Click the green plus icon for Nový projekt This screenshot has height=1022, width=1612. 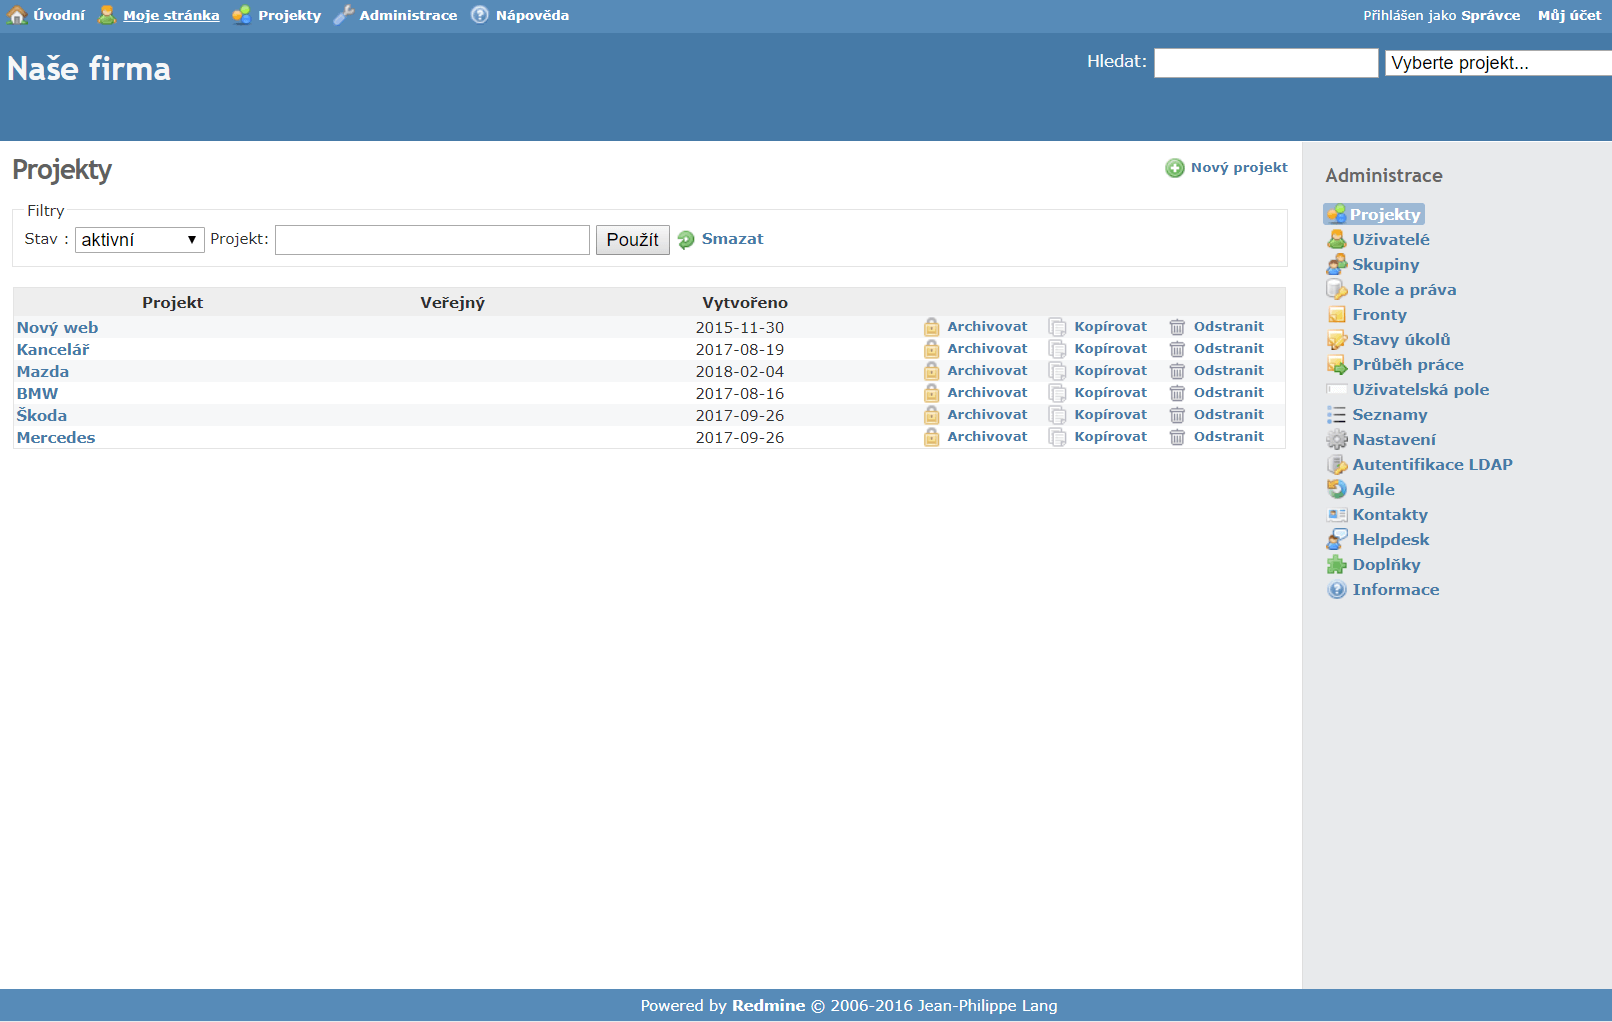tap(1175, 168)
